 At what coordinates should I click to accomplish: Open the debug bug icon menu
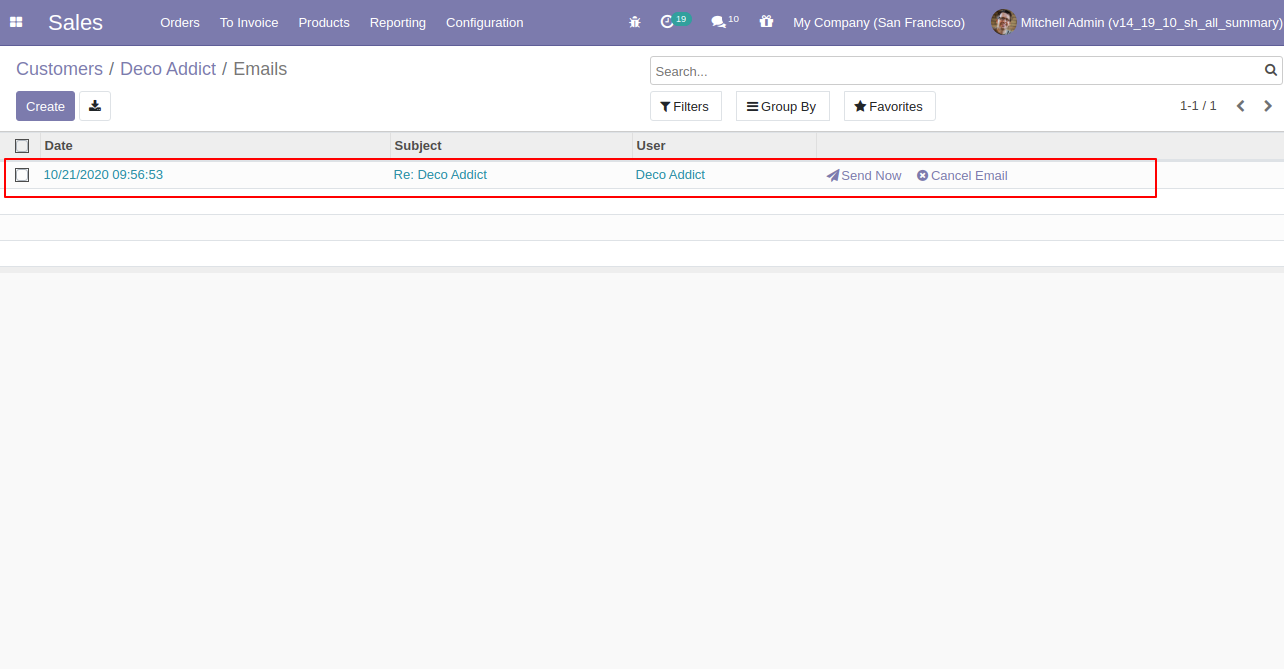635,22
